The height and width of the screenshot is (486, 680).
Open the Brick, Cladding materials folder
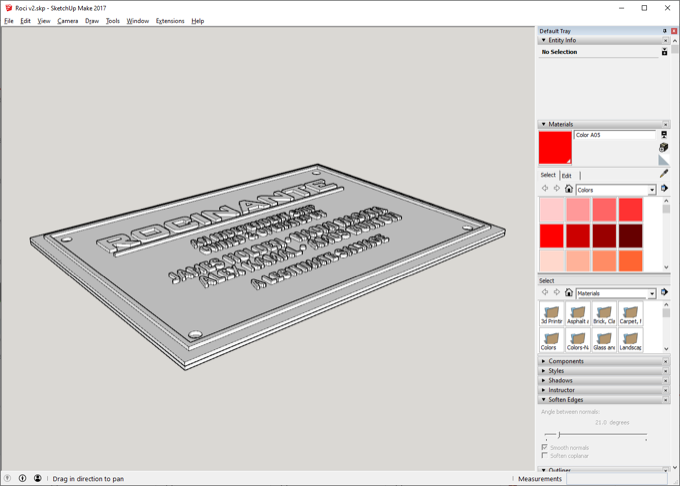[604, 314]
